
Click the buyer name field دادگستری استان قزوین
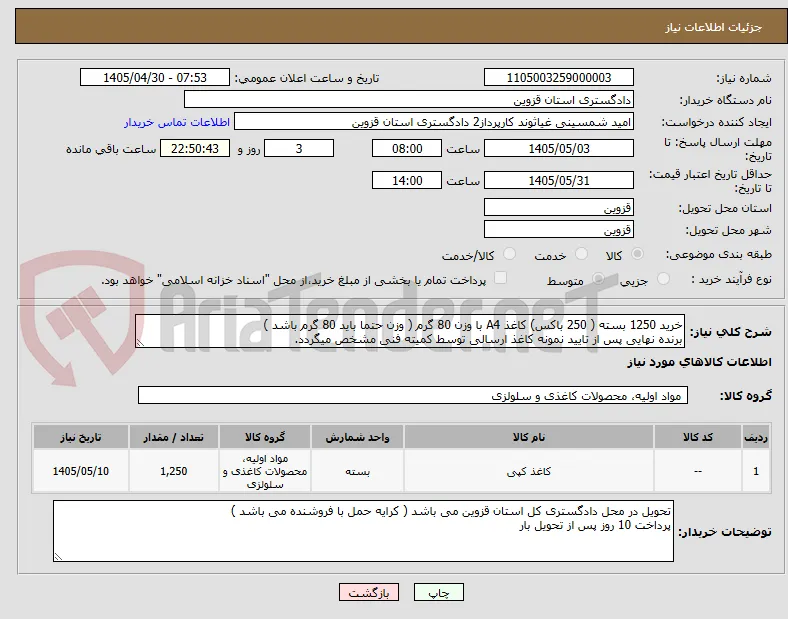pos(409,99)
